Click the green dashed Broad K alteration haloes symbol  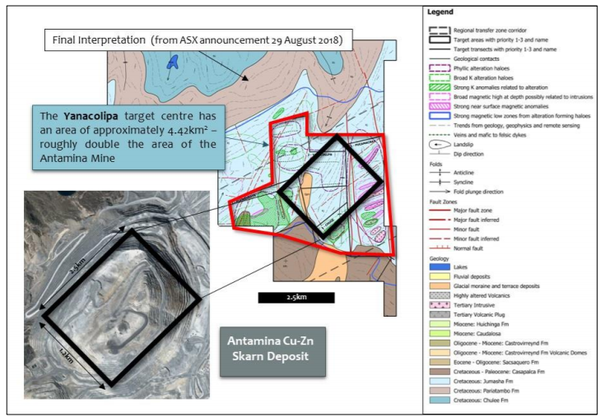tap(439, 78)
